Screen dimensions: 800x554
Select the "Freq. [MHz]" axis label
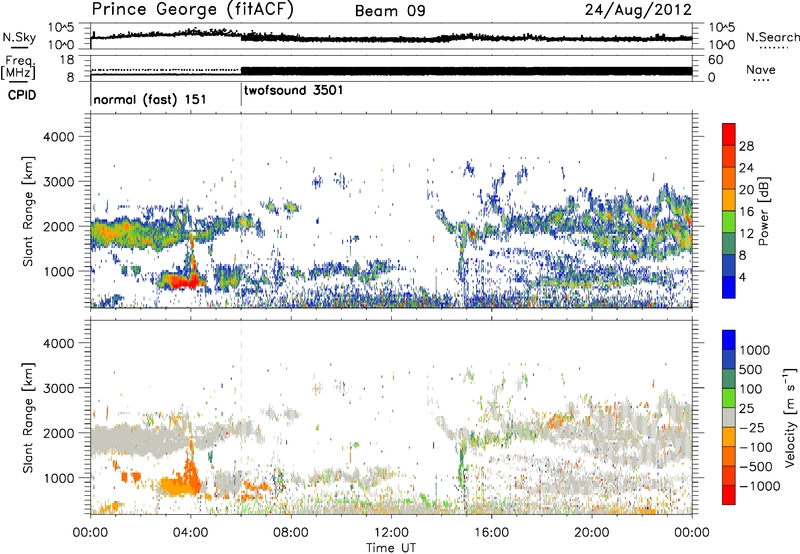18,67
